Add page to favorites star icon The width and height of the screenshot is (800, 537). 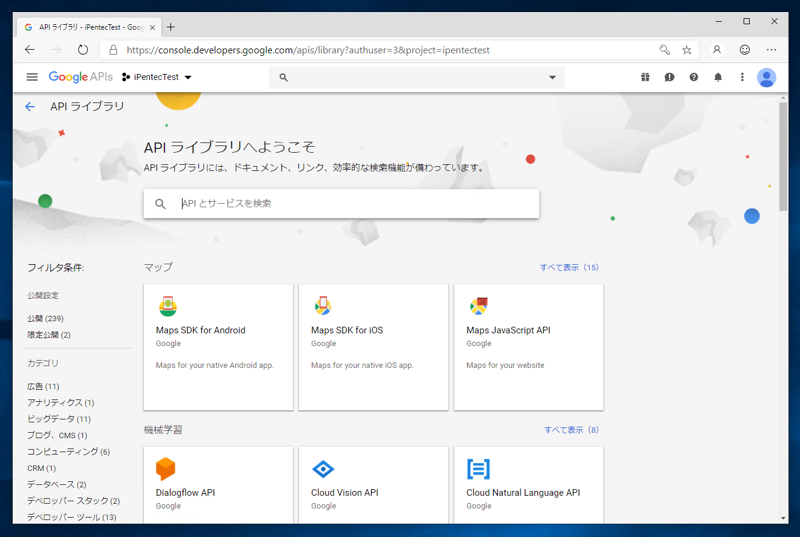click(687, 49)
